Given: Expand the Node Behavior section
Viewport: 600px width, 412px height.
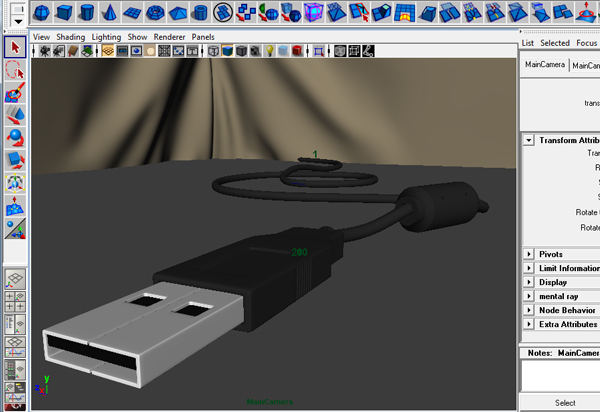Looking at the screenshot, I should (529, 310).
